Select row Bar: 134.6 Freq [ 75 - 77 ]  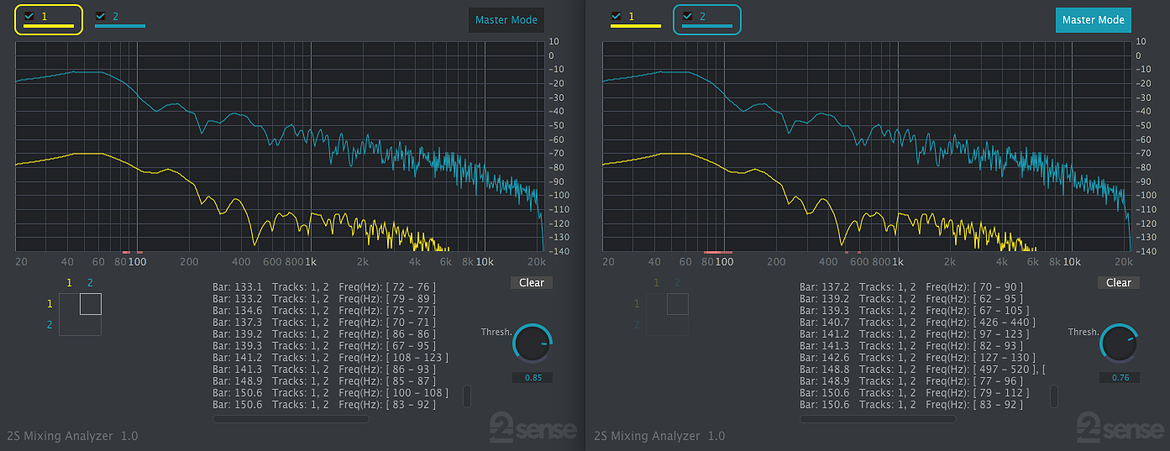pos(324,311)
